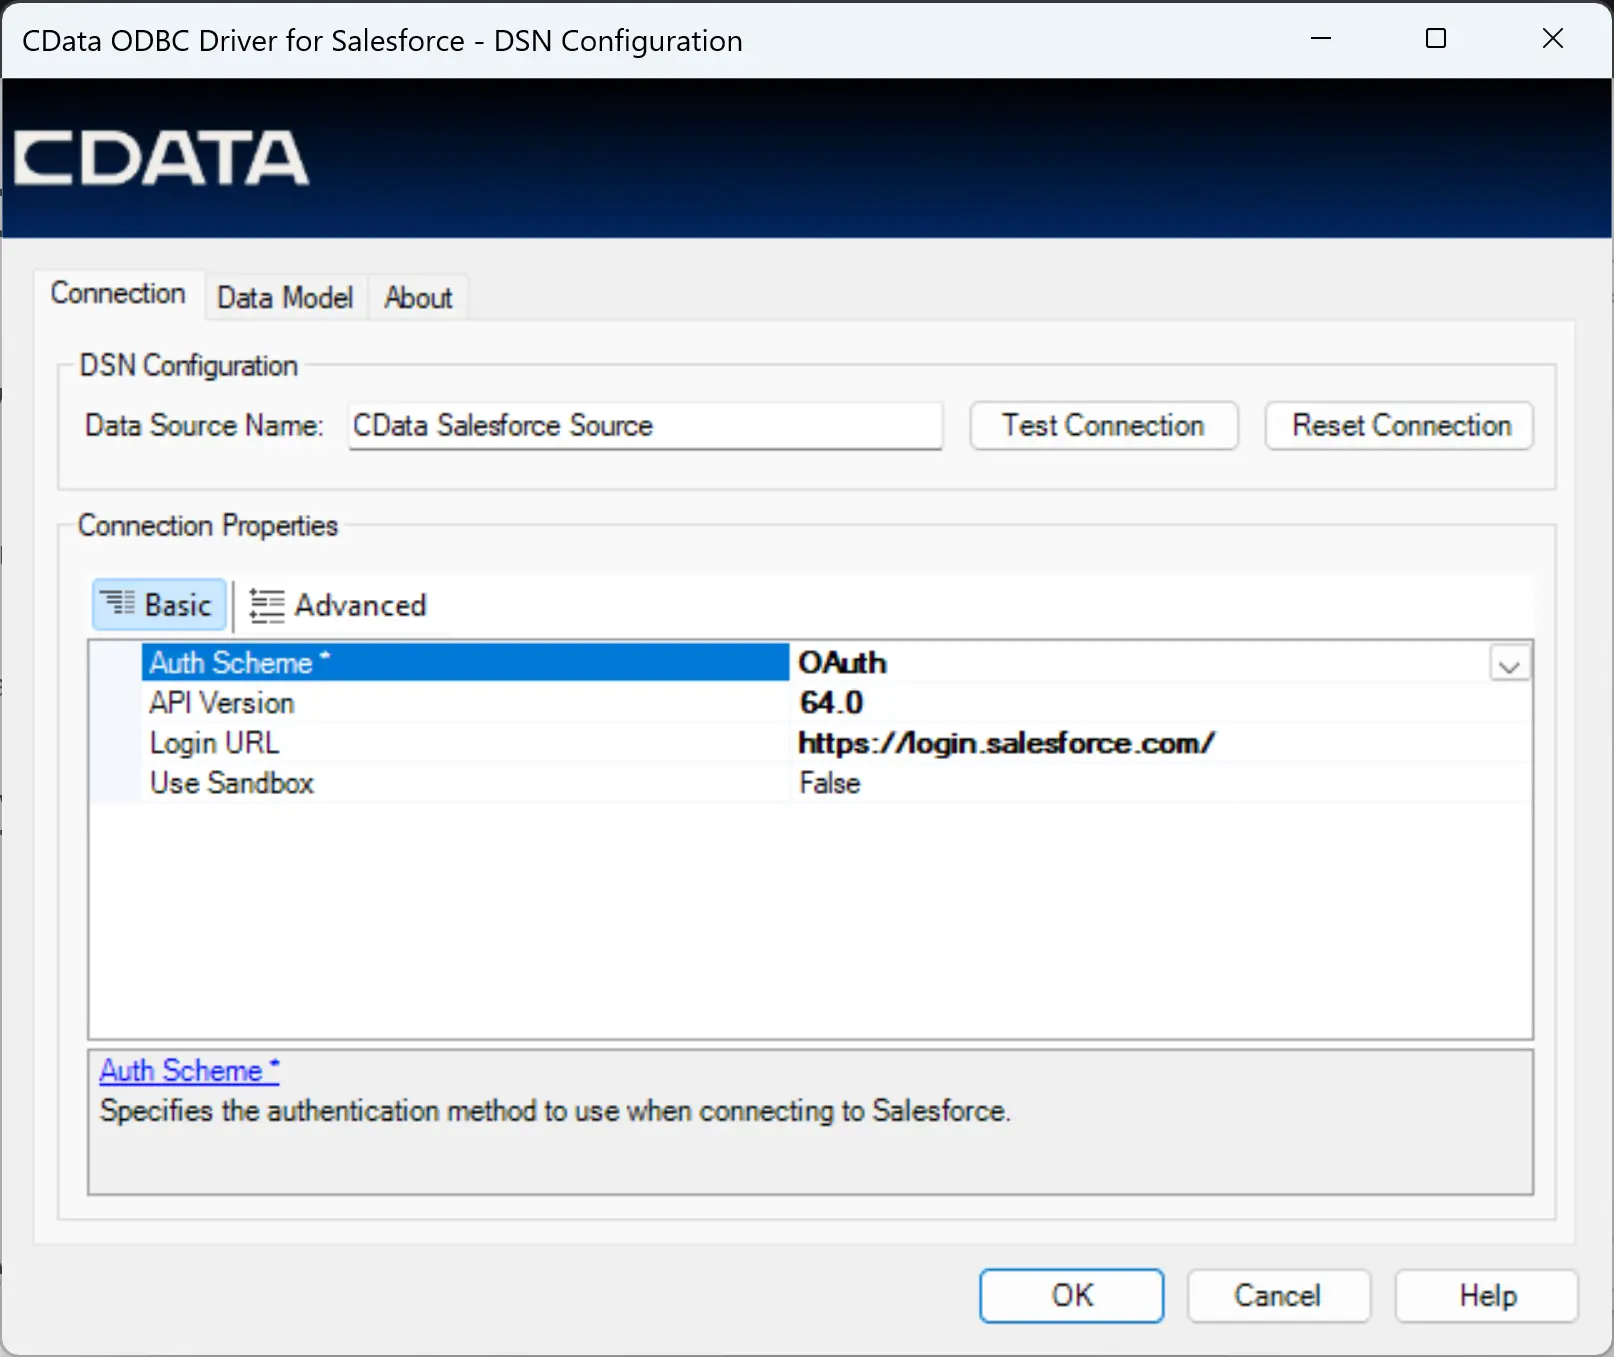Confirm with the OK button
The width and height of the screenshot is (1614, 1357).
1072,1296
